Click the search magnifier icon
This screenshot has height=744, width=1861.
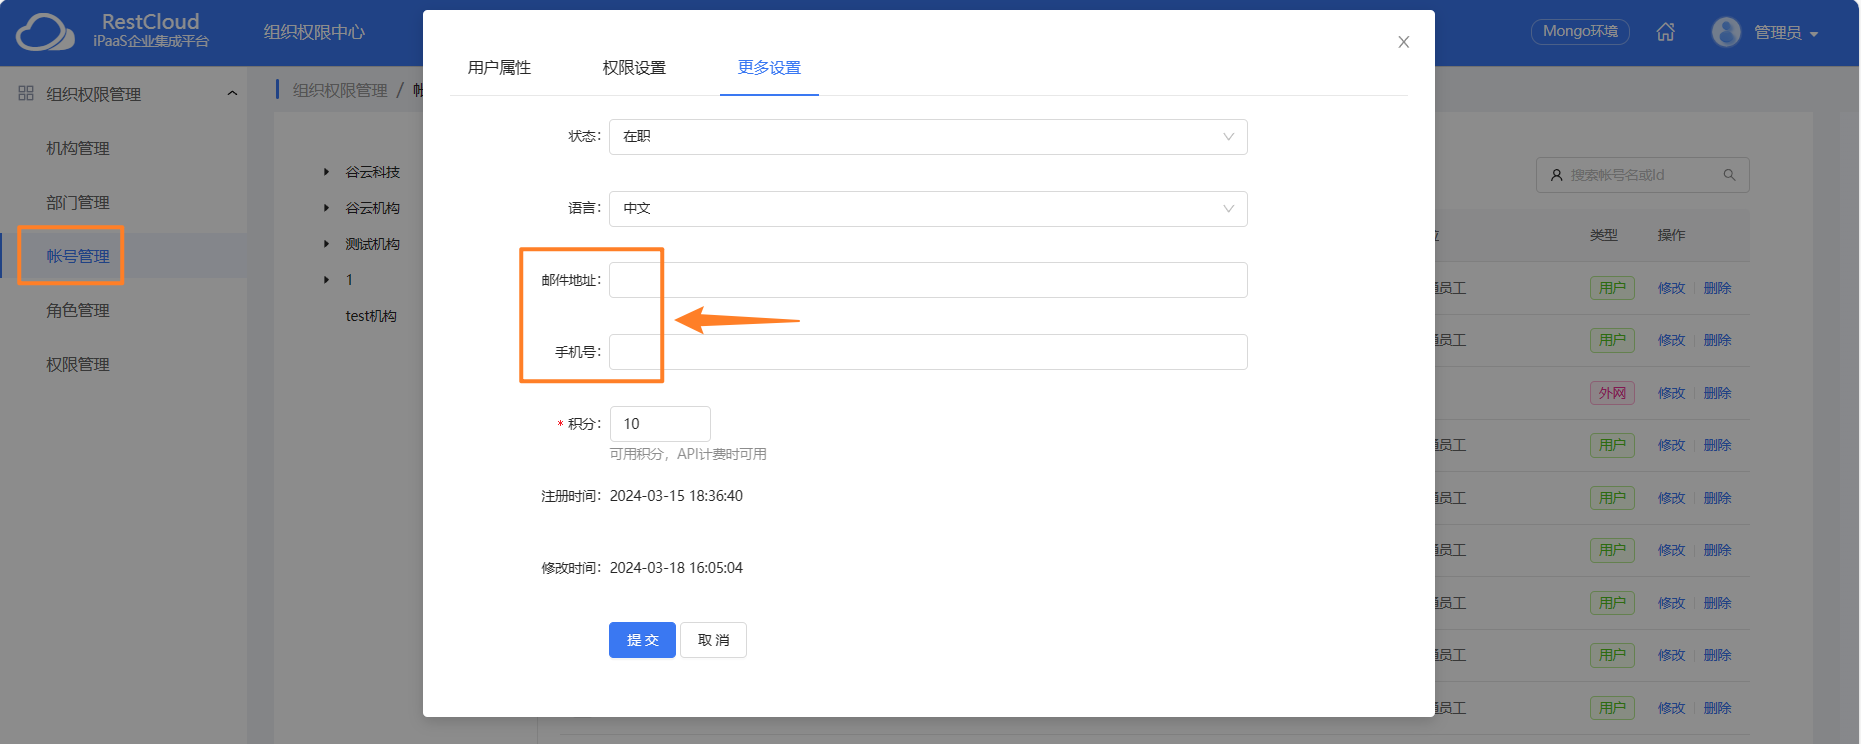[1729, 175]
